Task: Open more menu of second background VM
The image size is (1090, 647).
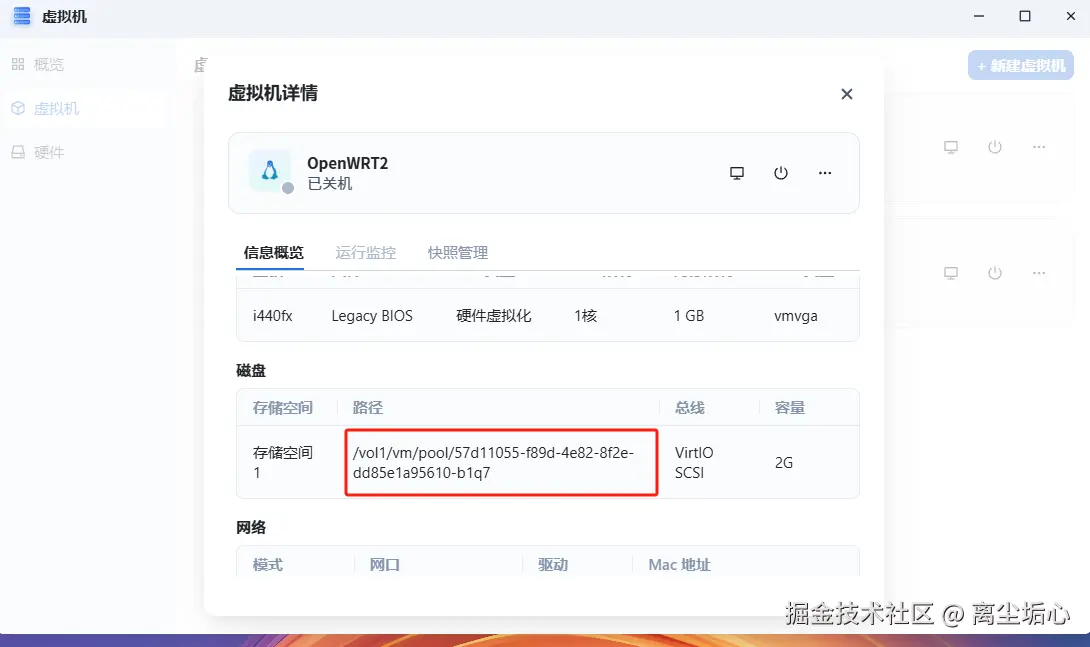Action: coord(1039,273)
